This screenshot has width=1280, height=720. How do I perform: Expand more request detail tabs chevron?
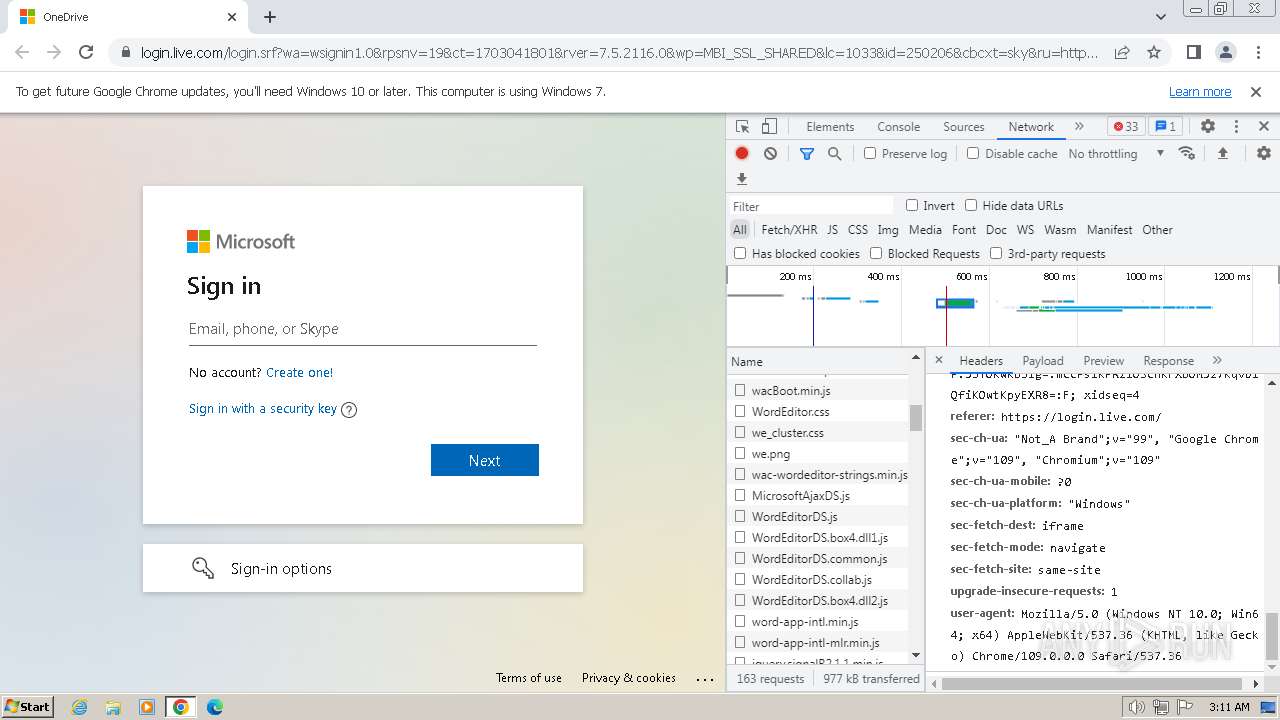tap(1217, 360)
